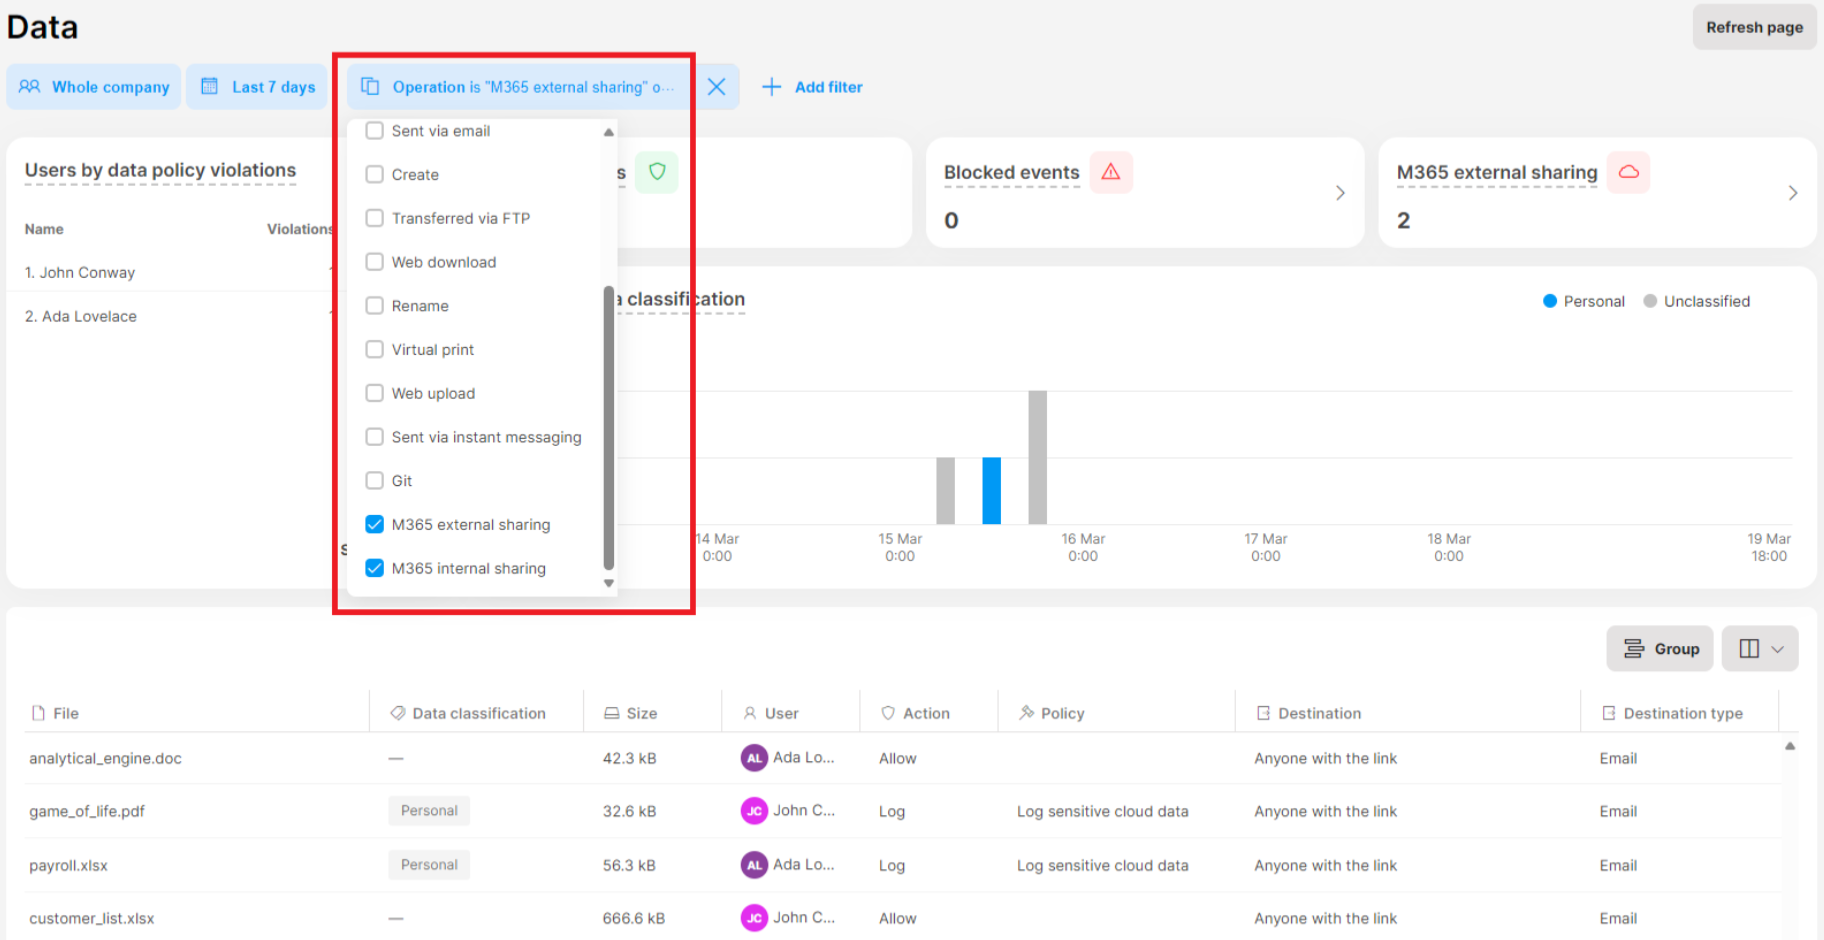Click the cloud icon next to M365 external sharing

[x=1628, y=172]
